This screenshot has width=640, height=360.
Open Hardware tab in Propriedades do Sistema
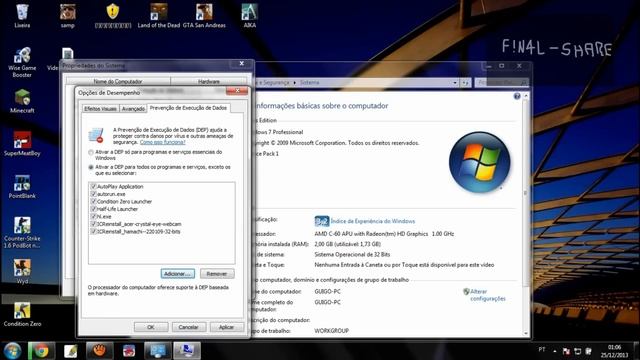(209, 81)
